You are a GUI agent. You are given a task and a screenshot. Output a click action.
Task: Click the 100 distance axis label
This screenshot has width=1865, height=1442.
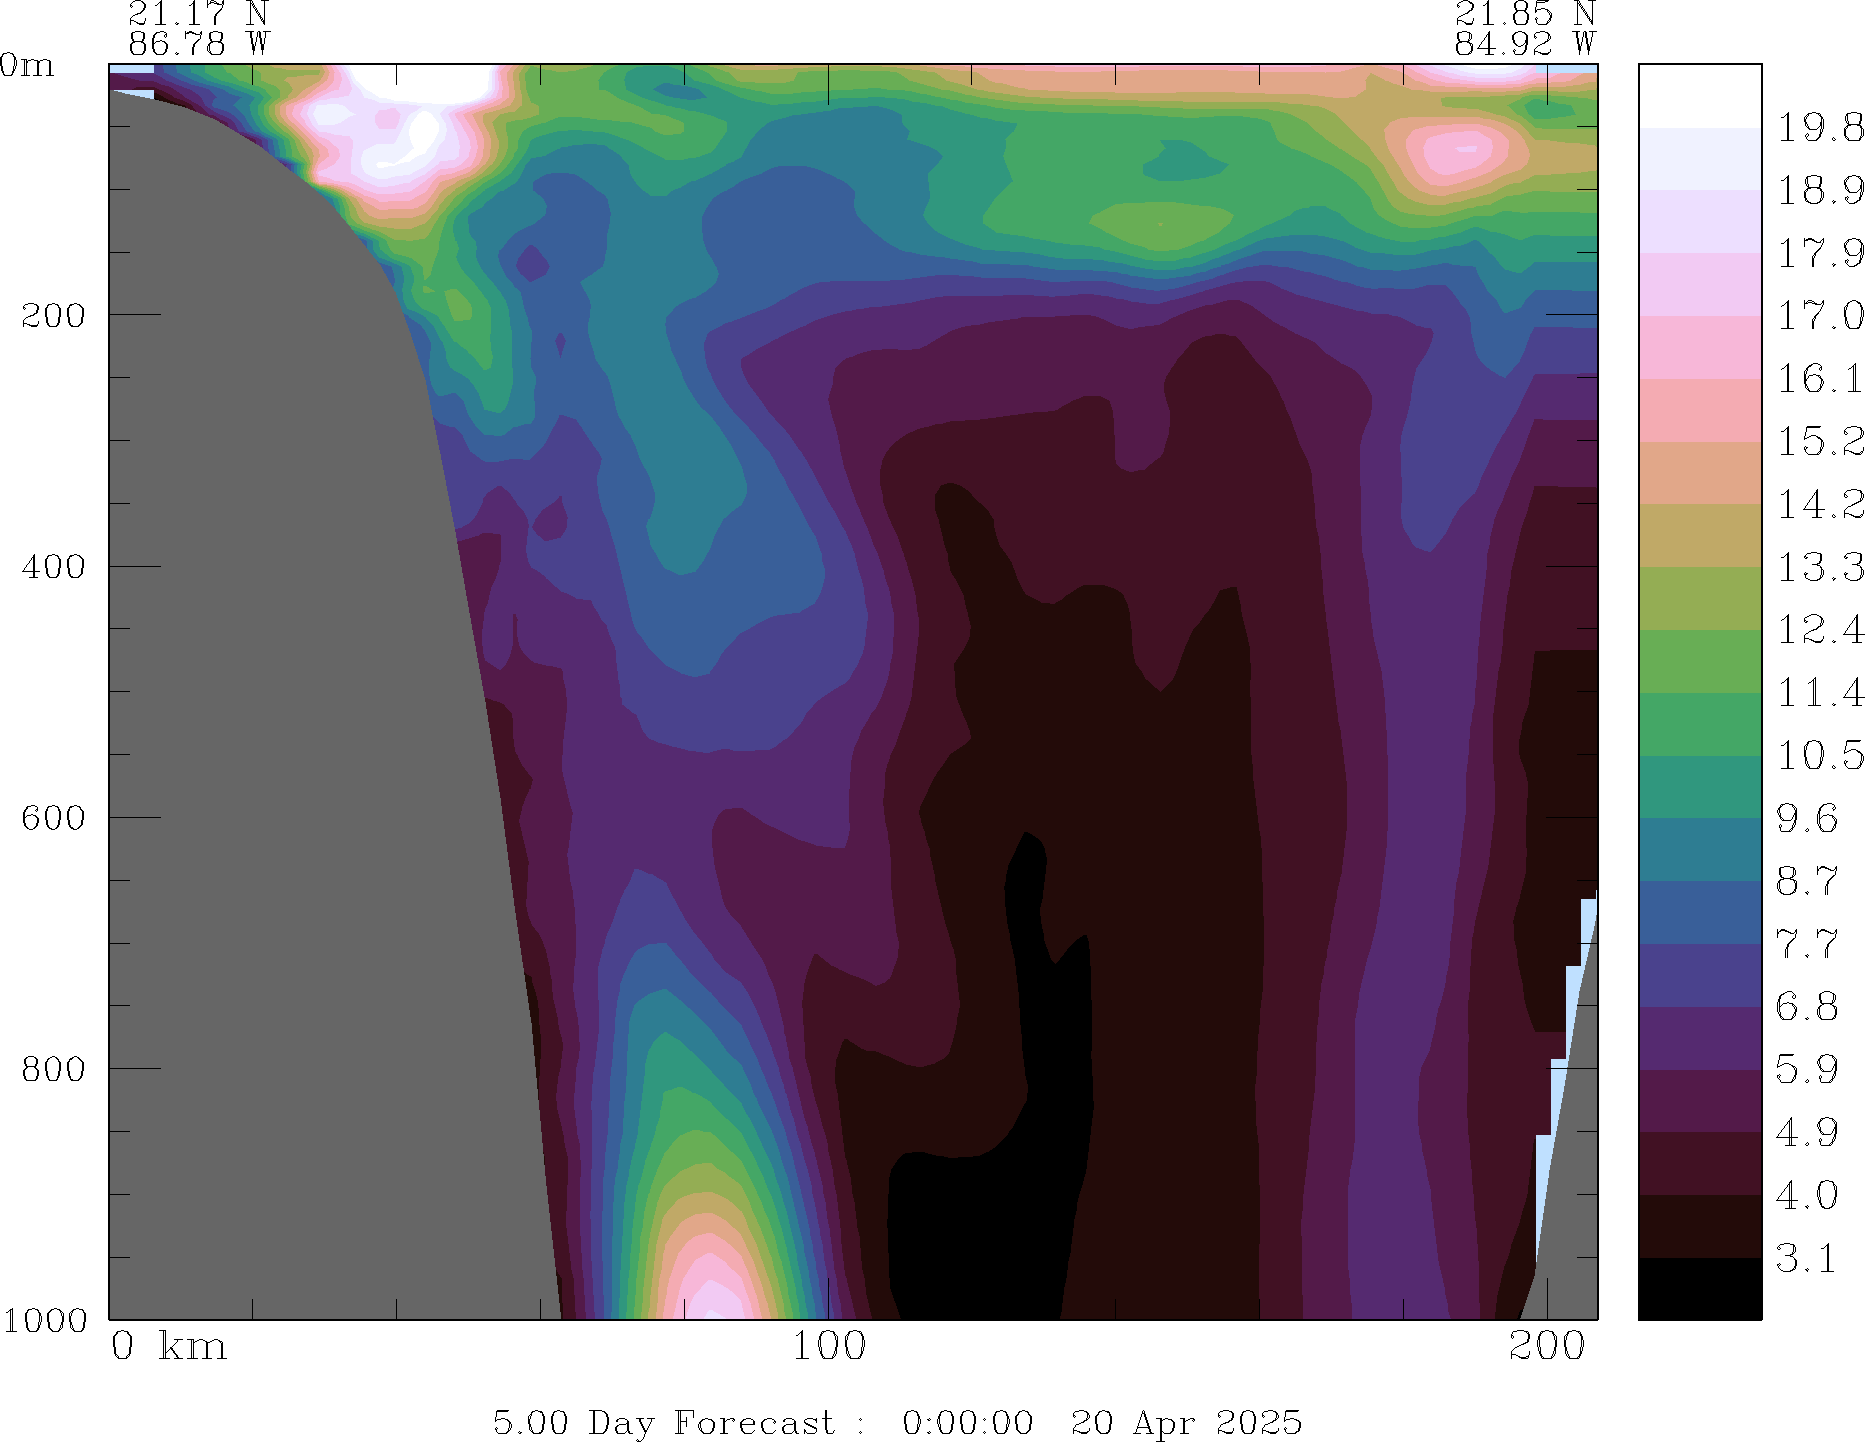(828, 1347)
